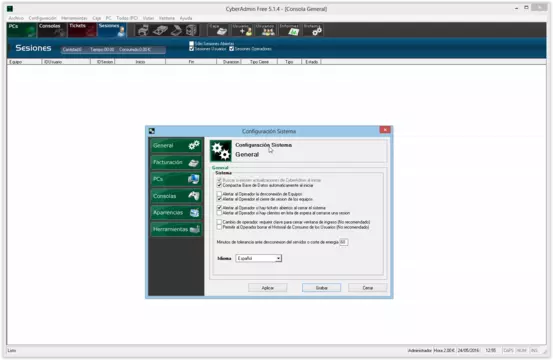Click the printer icon in the toolbar
This screenshot has width=553, height=360.
click(143, 30)
